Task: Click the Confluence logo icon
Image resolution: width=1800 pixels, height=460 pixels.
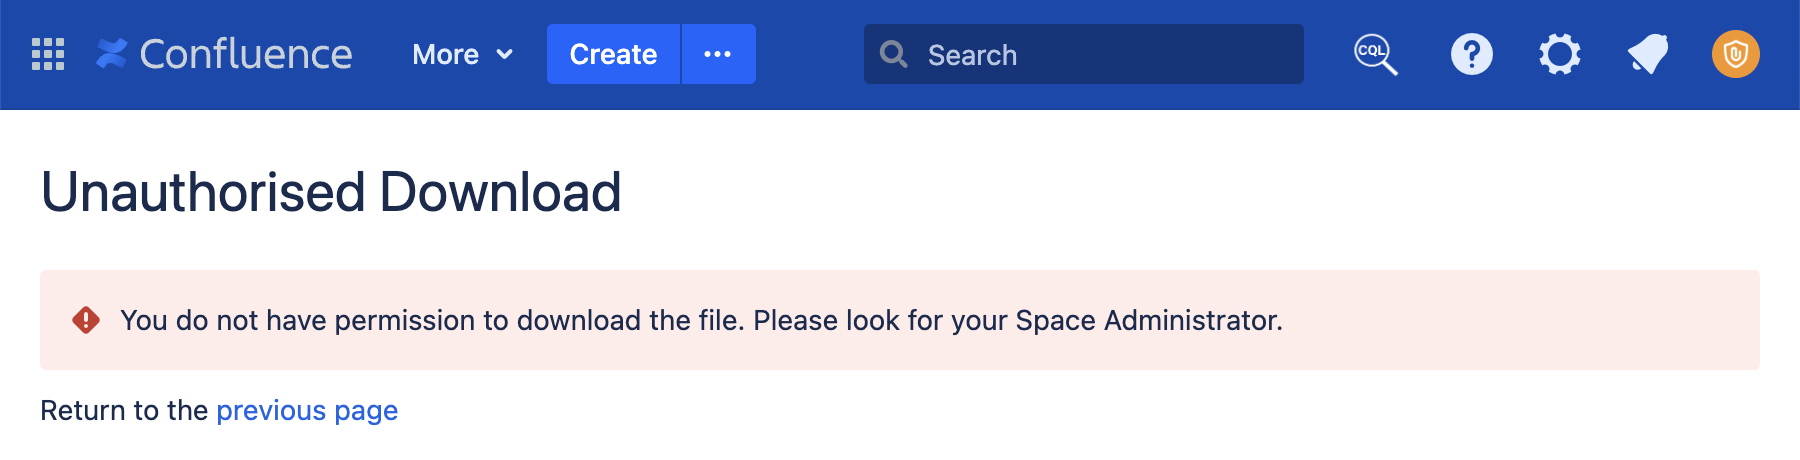Action: coord(111,54)
